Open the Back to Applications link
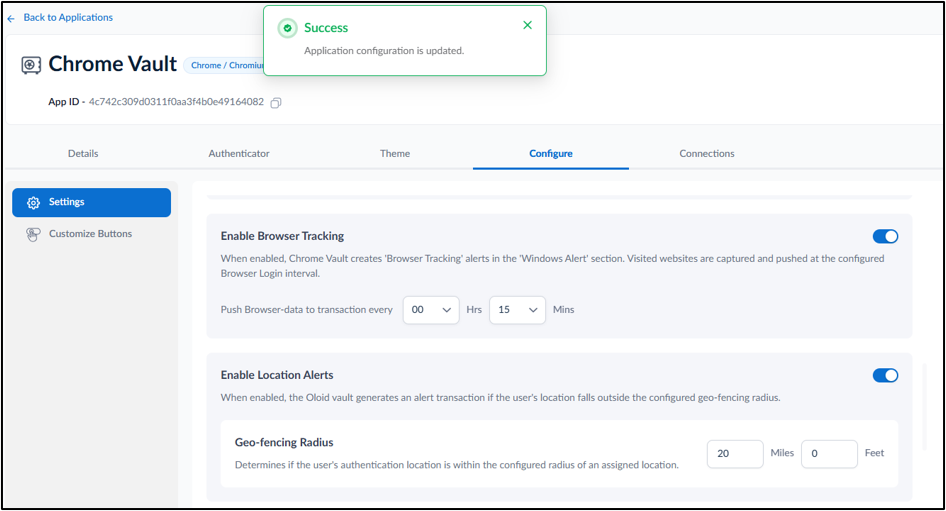 pos(68,17)
